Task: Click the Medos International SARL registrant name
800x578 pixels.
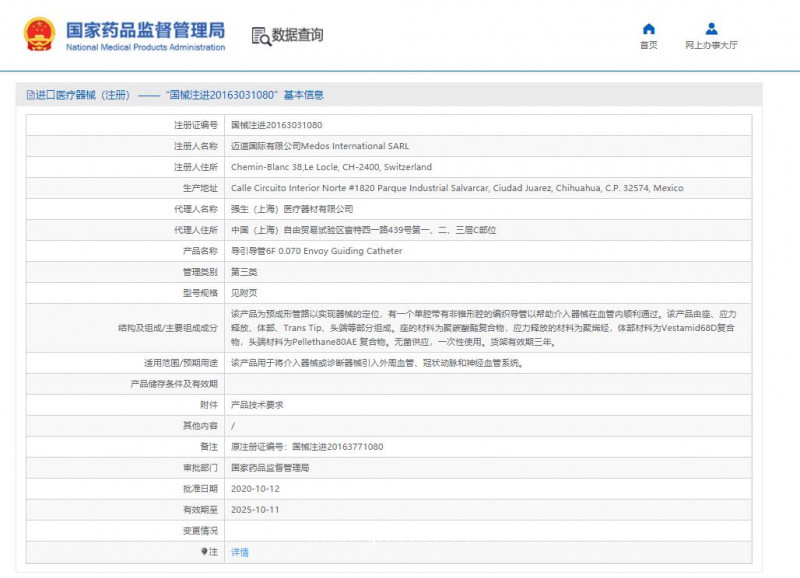Action: 320,146
